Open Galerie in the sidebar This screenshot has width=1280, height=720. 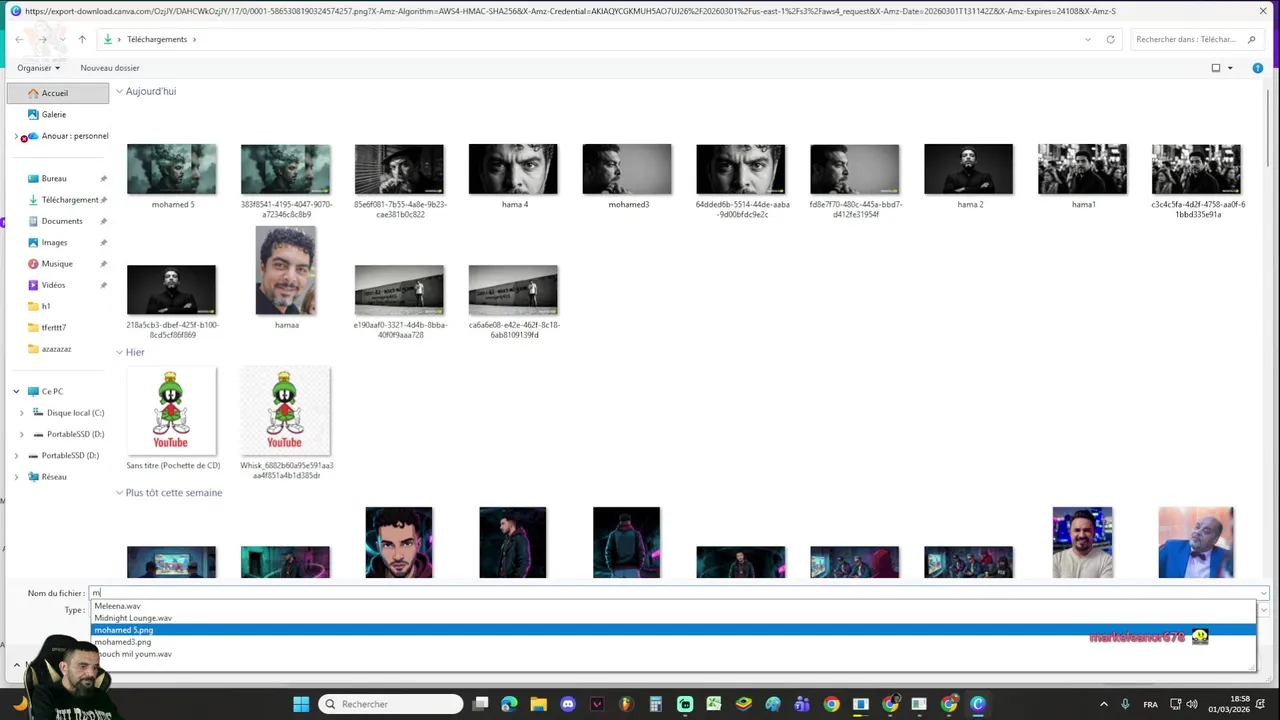click(54, 114)
